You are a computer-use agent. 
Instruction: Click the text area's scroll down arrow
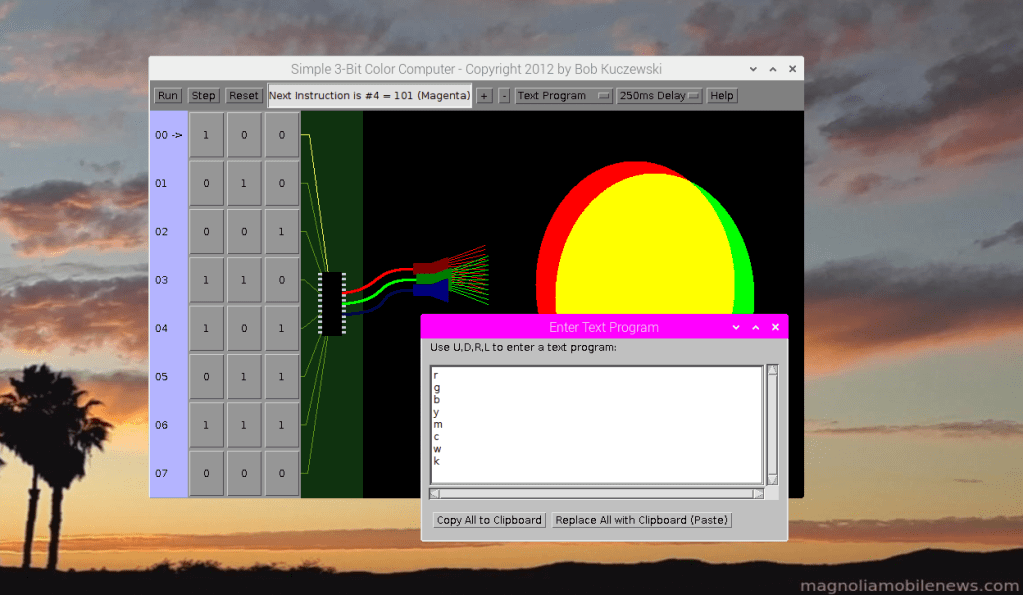pyautogui.click(x=772, y=479)
